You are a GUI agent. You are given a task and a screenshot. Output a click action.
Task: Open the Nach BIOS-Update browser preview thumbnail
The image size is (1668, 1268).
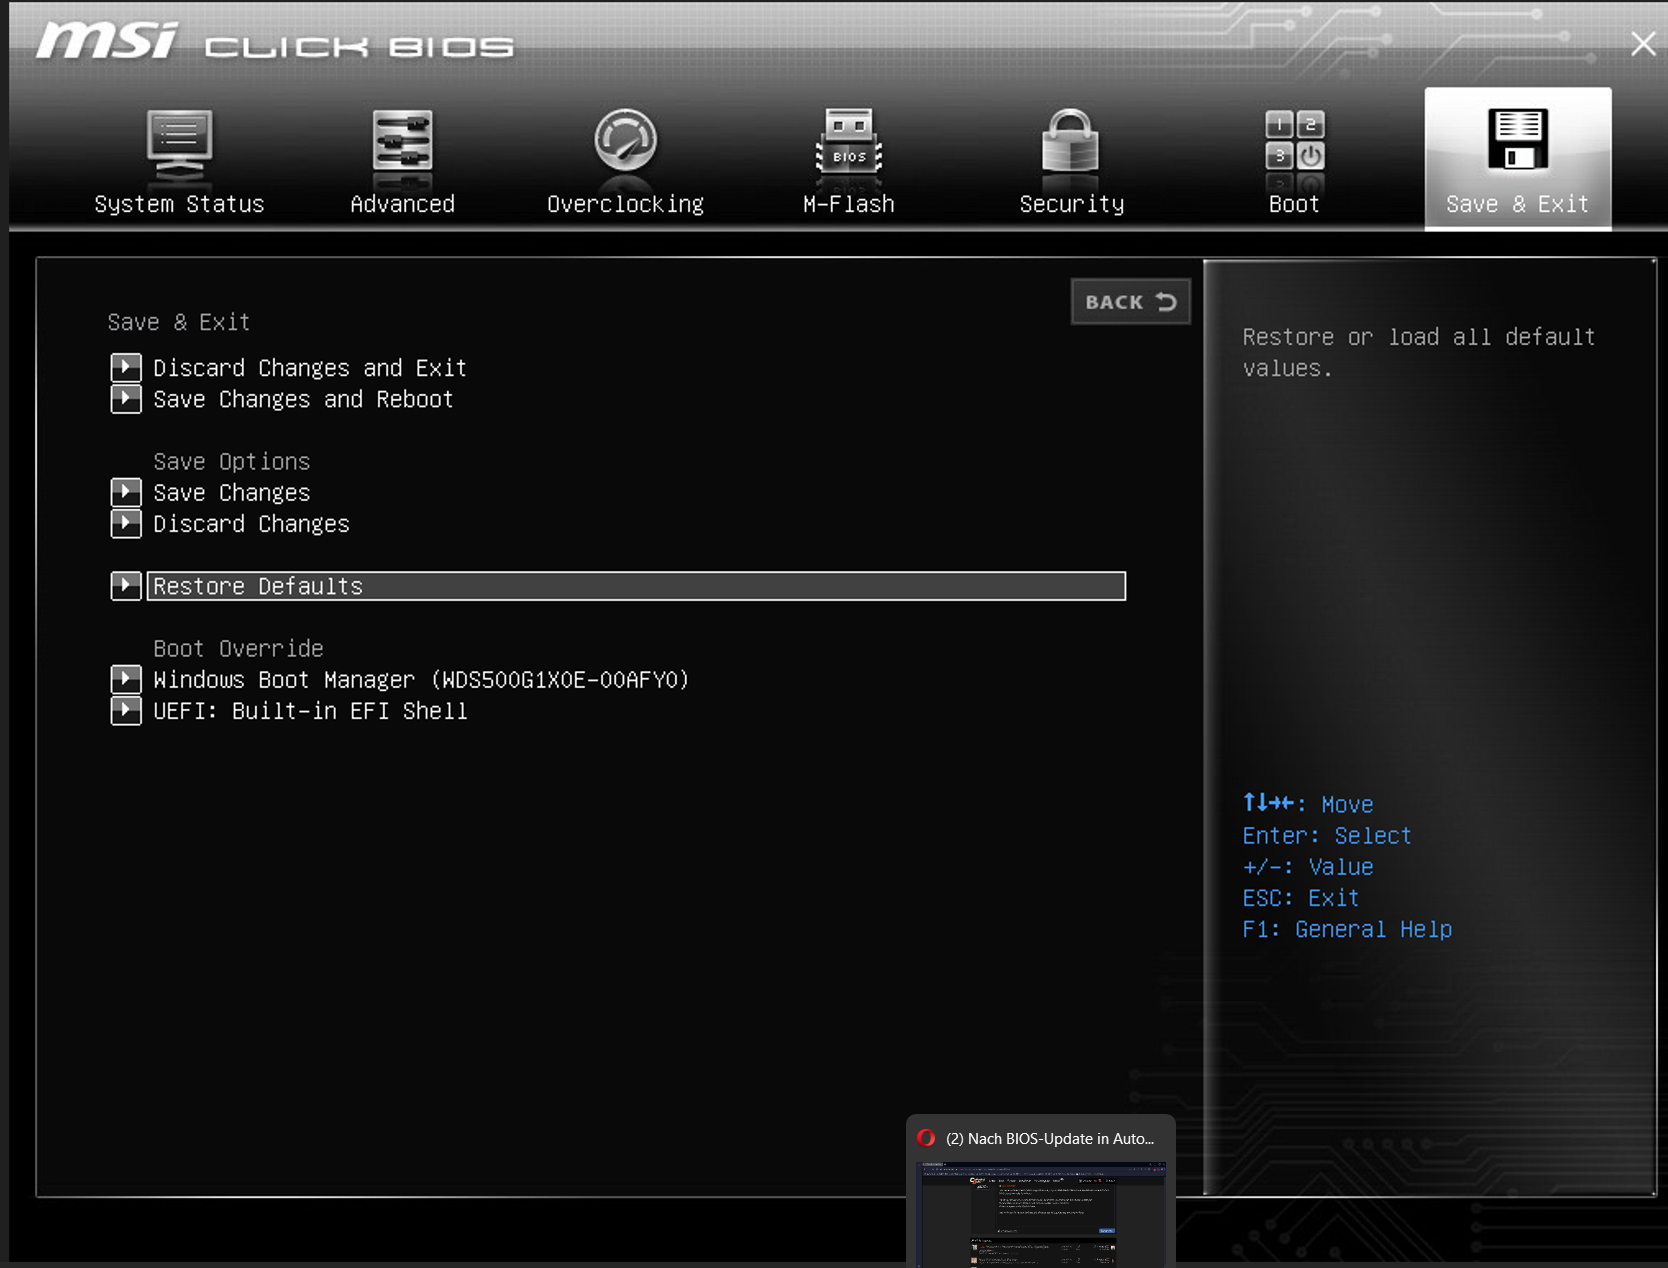[1041, 1214]
